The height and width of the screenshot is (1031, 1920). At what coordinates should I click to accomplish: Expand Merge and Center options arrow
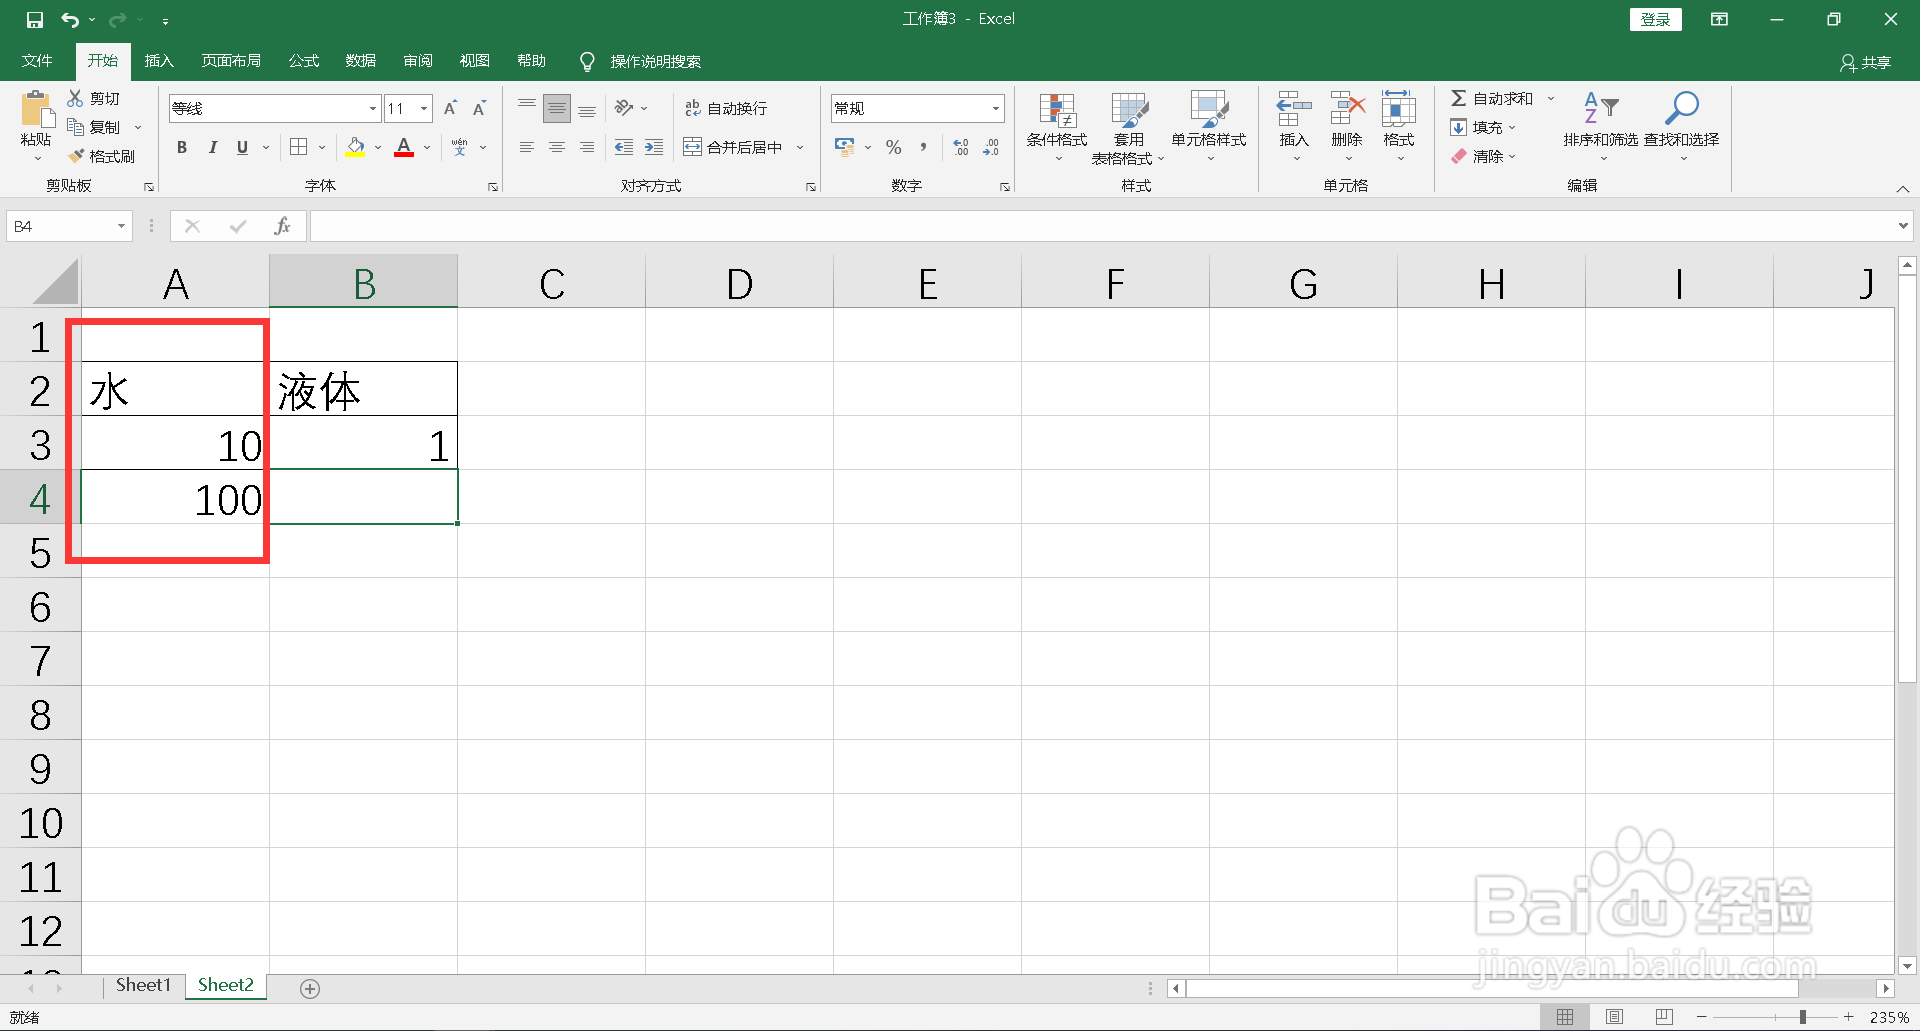[800, 147]
